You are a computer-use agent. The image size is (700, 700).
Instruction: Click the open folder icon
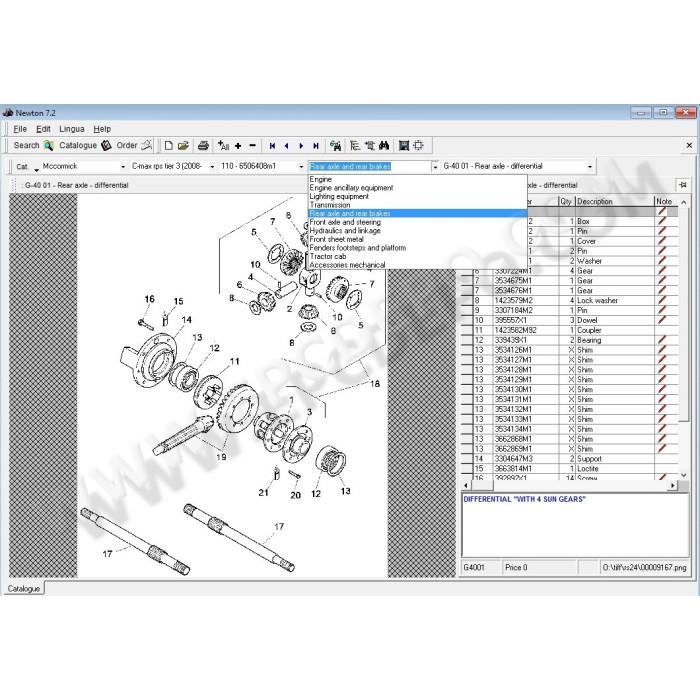coord(183,145)
